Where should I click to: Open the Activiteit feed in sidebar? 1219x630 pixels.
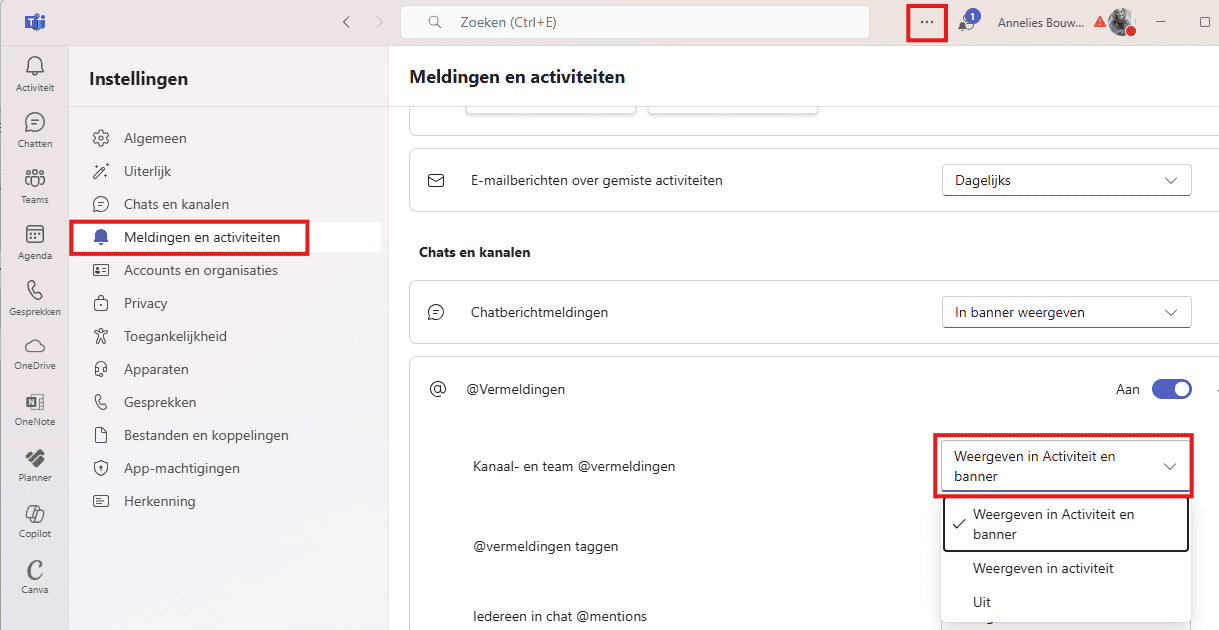[x=35, y=73]
